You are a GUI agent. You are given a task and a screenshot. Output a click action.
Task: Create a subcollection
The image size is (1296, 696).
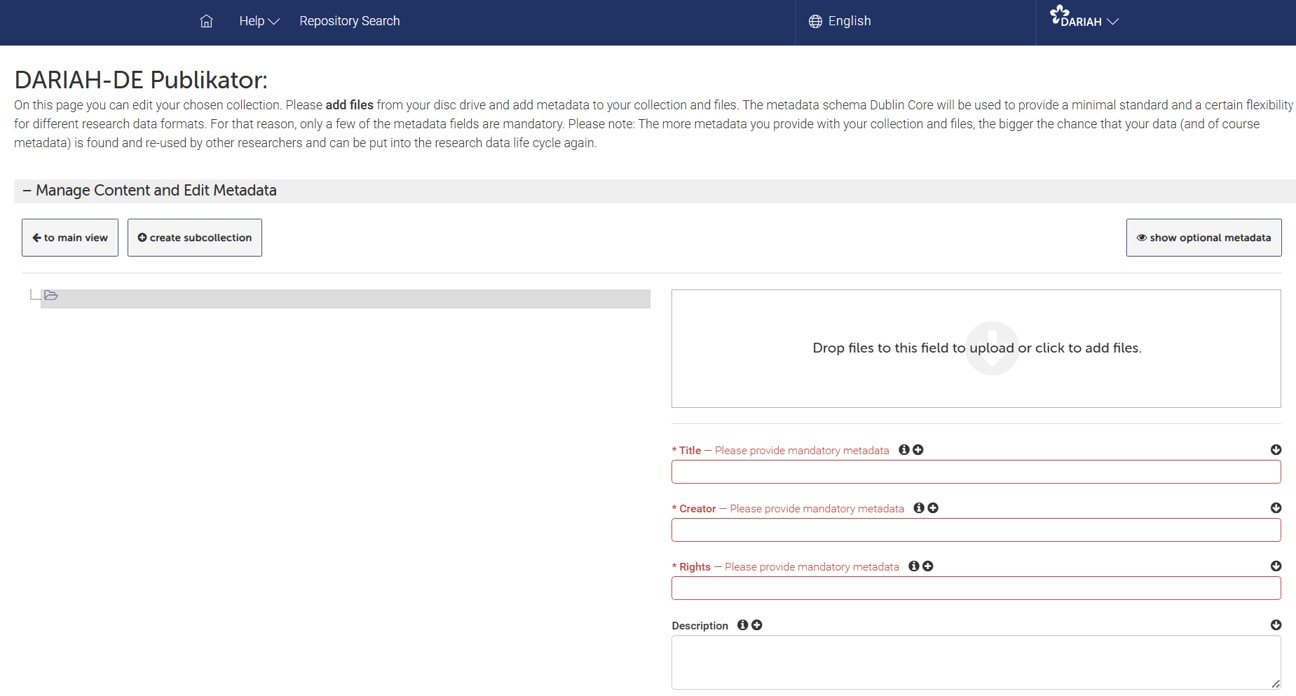click(195, 238)
